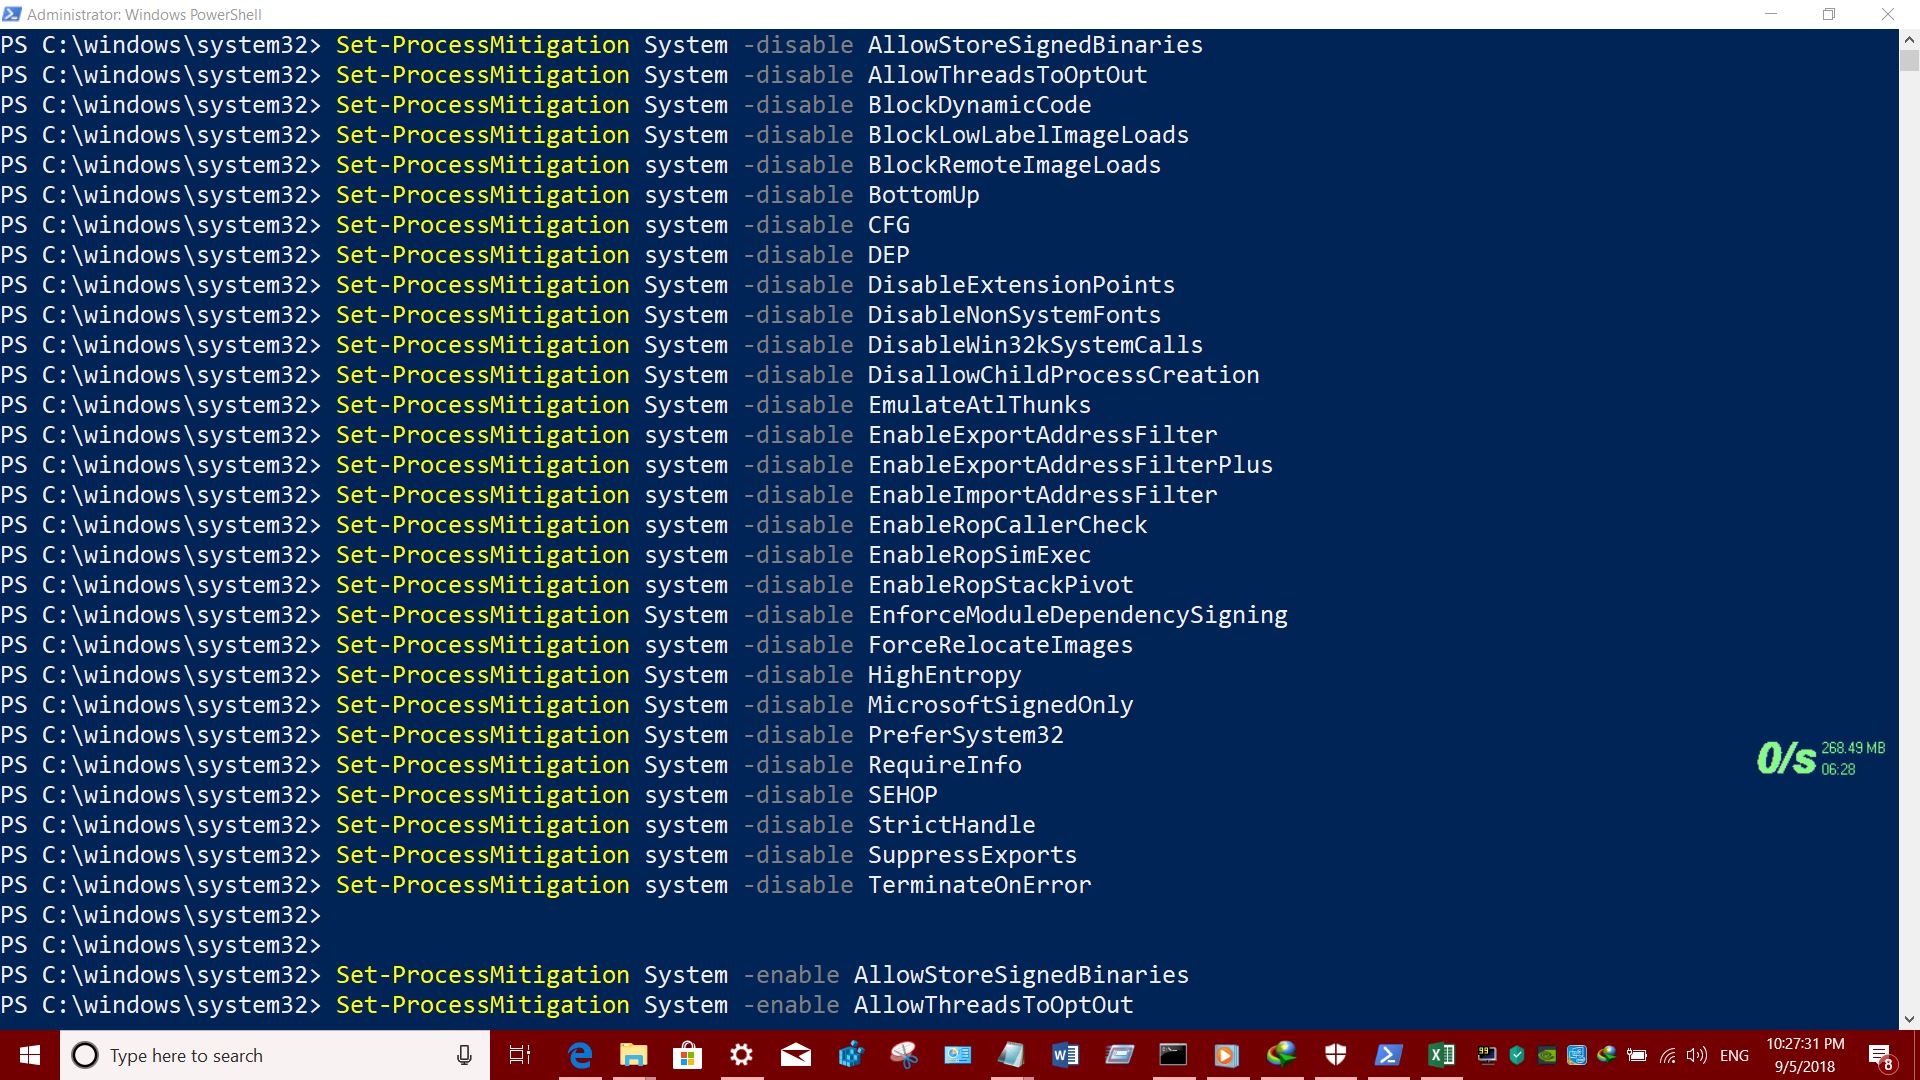Open Windows Store from taskbar
The height and width of the screenshot is (1080, 1920).
(687, 1055)
